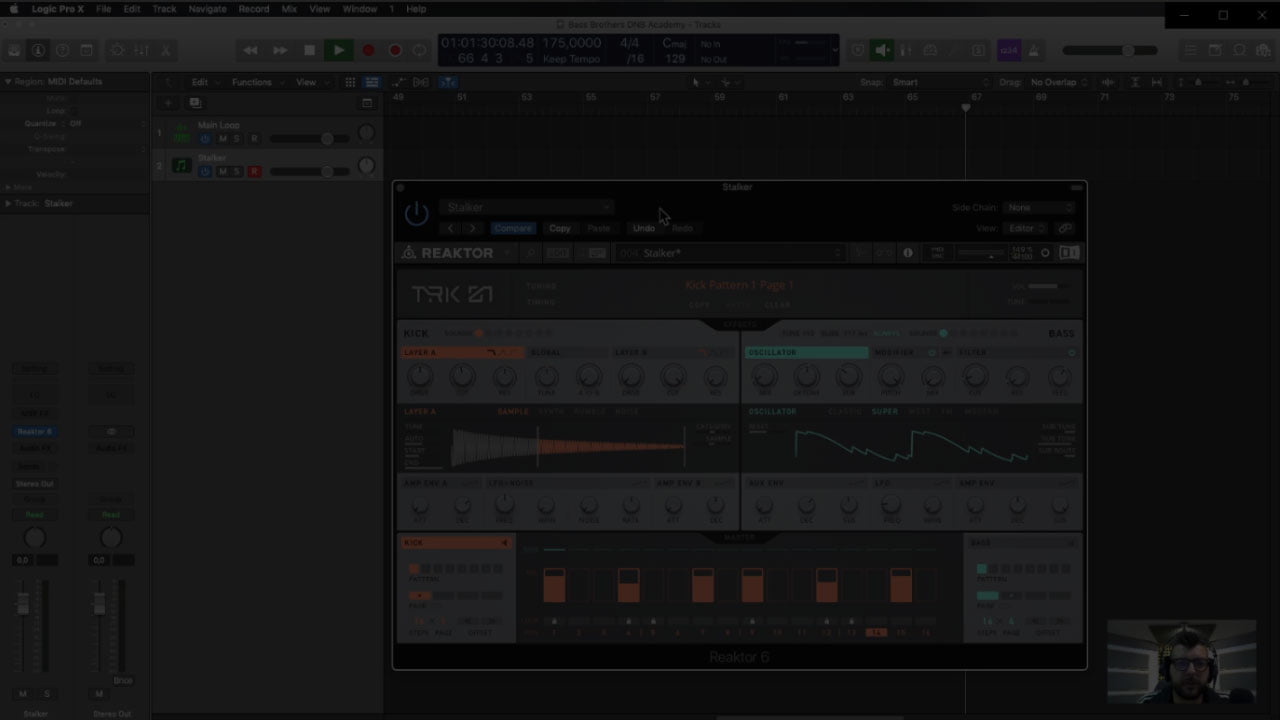This screenshot has width=1280, height=720.
Task: Go to previous preset with left arrow
Action: 451,228
